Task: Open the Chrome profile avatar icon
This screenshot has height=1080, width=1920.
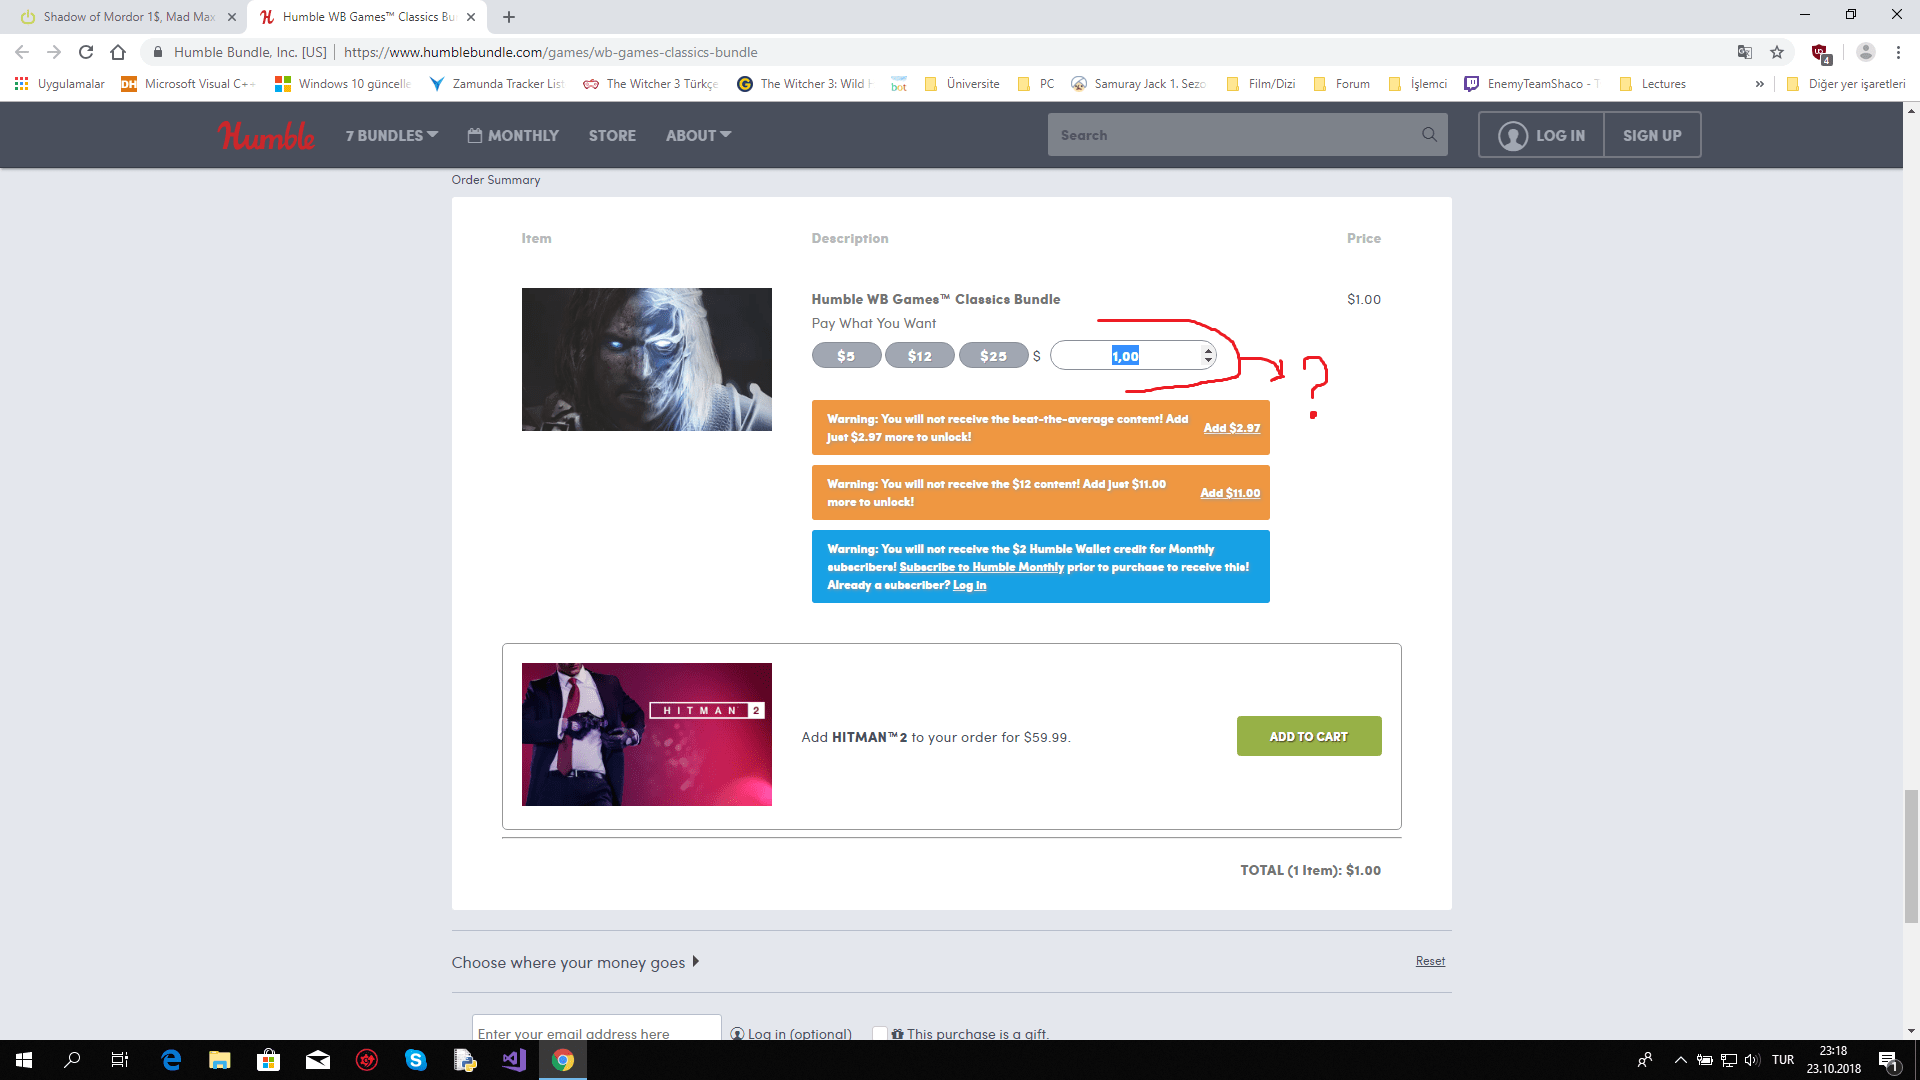Action: coord(1865,52)
